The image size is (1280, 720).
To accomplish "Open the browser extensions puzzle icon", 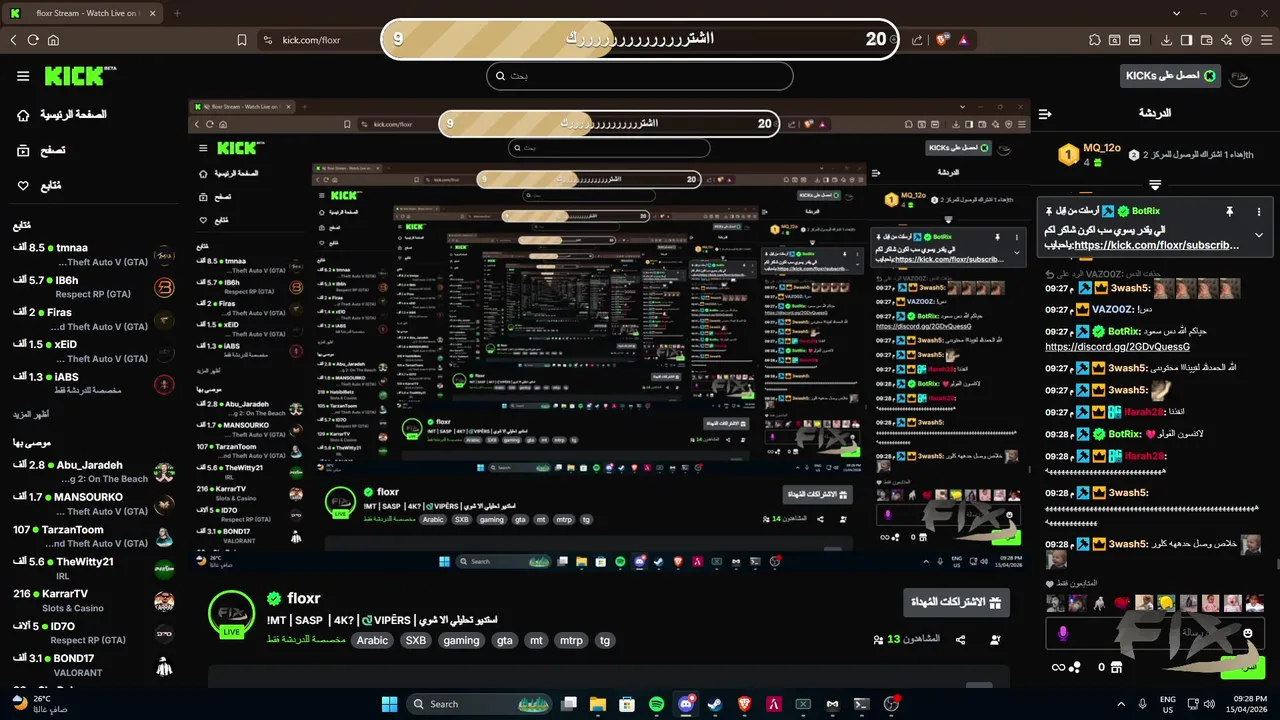I will point(1095,40).
